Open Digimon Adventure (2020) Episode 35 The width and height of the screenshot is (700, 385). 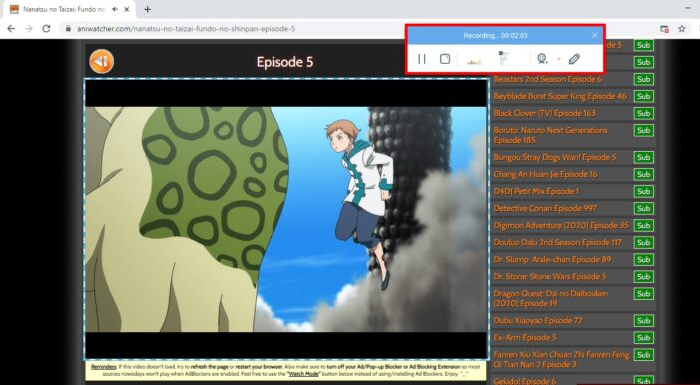click(561, 225)
